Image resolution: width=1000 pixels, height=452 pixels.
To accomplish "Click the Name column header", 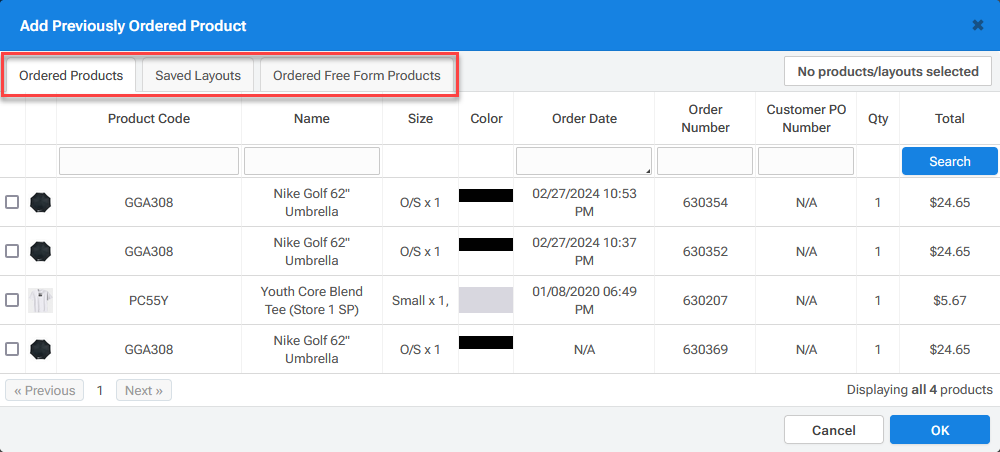I will point(312,119).
